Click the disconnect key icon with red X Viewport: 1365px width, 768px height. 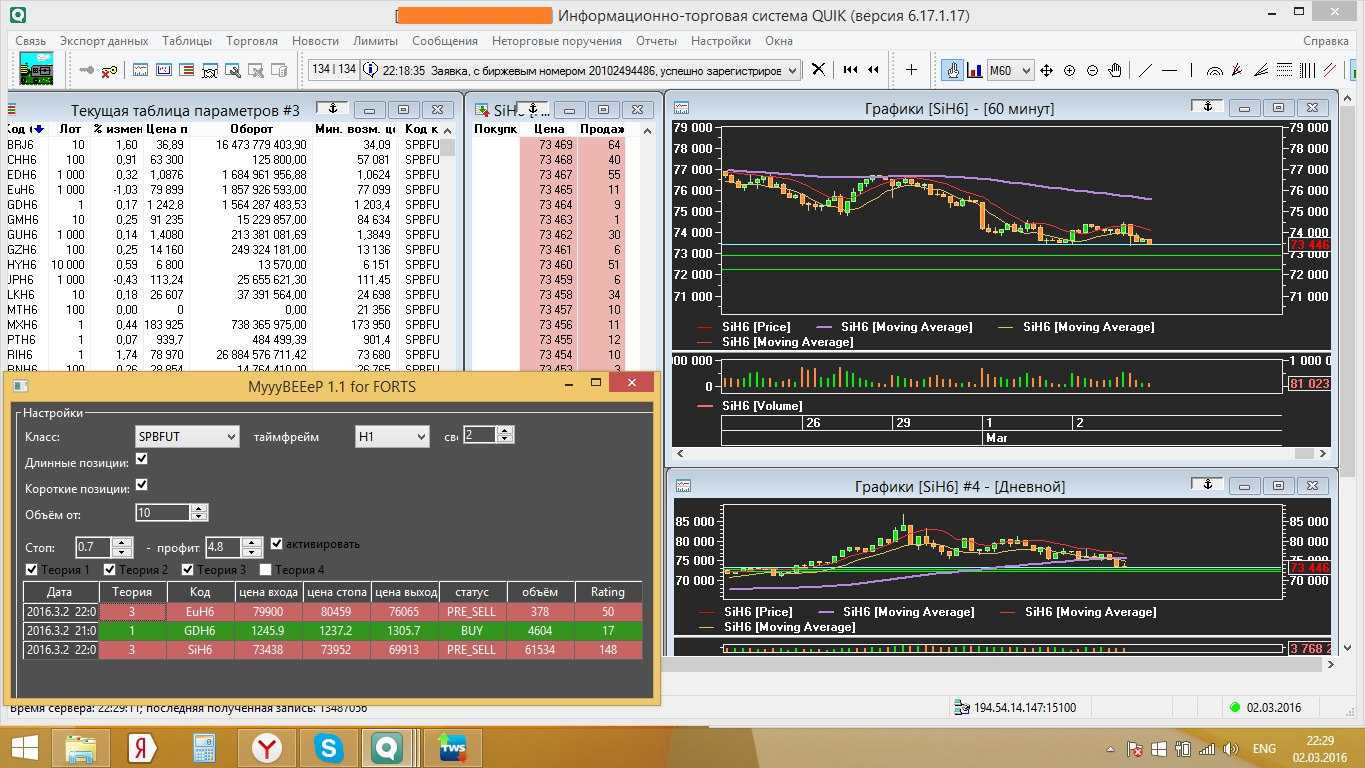point(110,70)
